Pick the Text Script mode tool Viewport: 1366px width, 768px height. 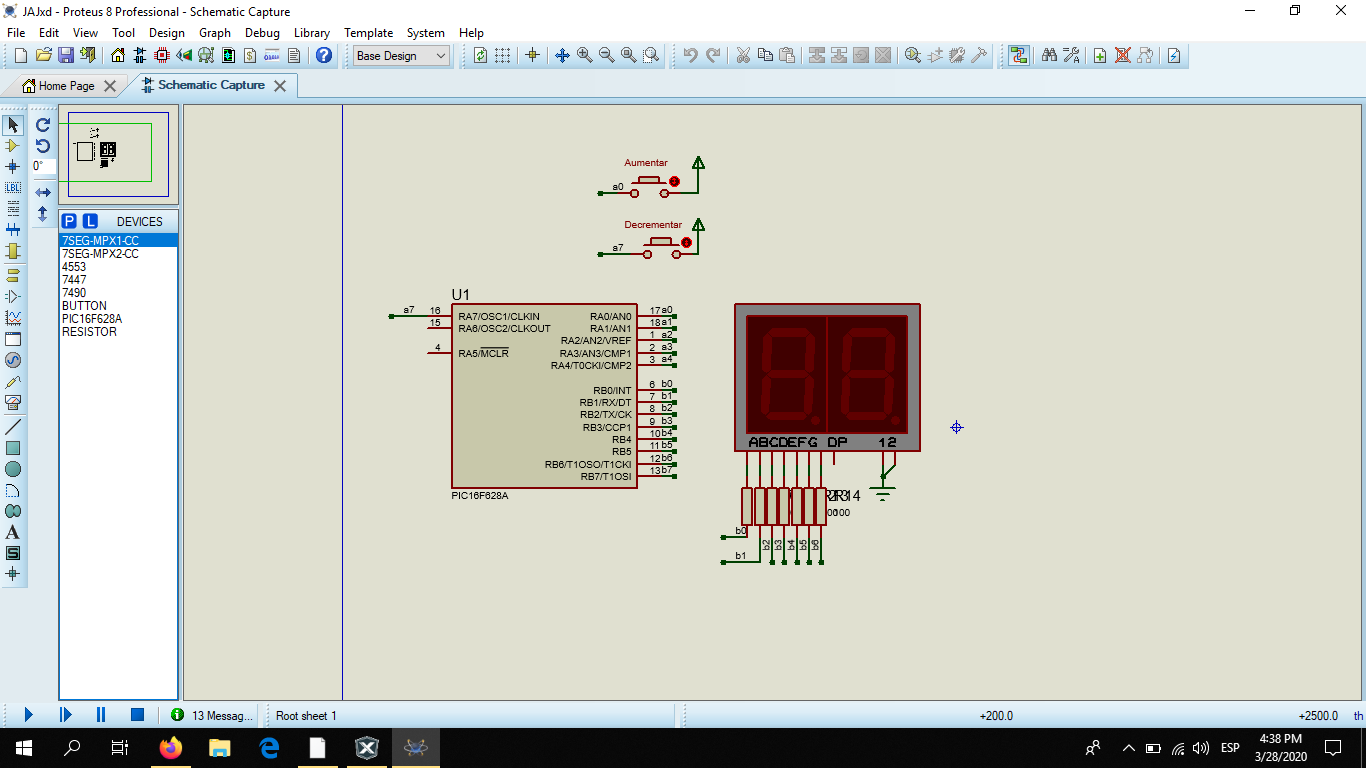[13, 209]
